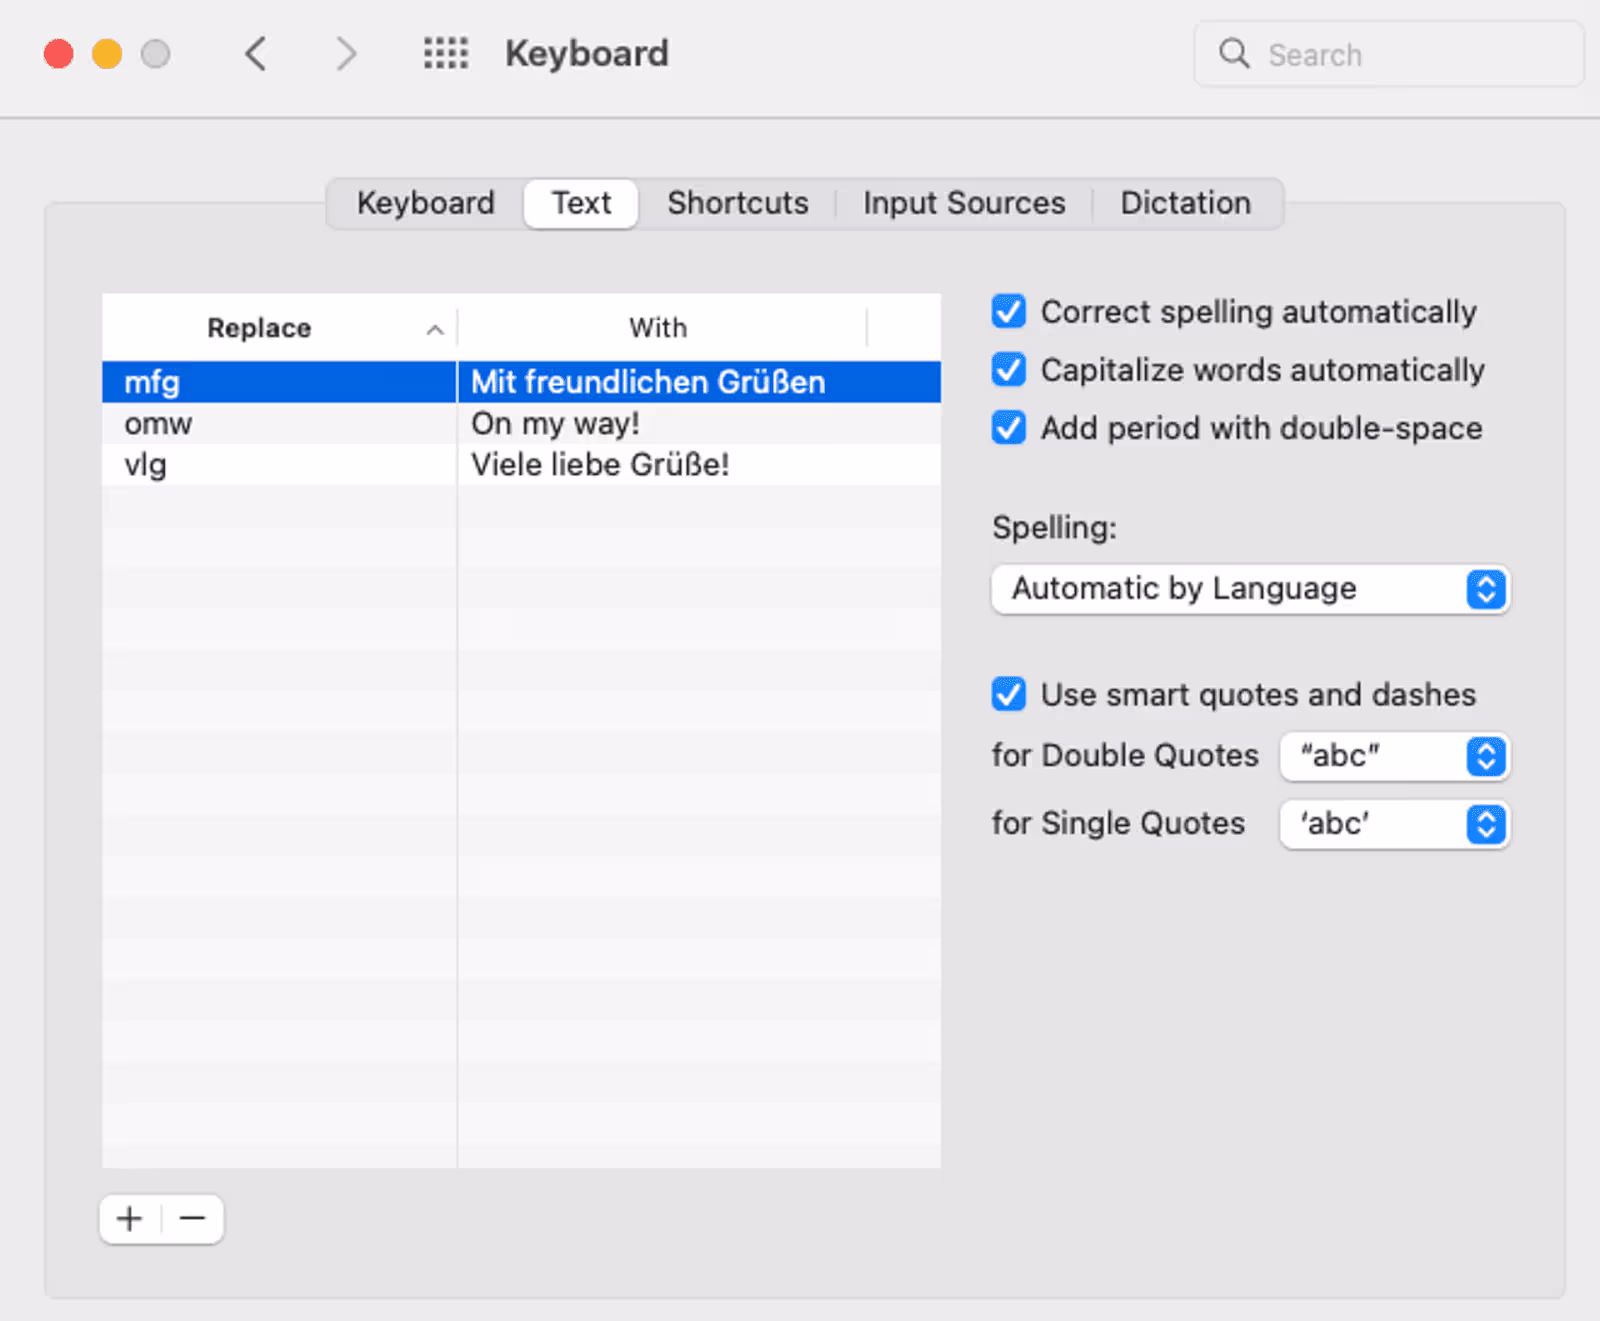Viewport: 1600px width, 1321px height.
Task: Toggle Add period with double-space
Action: (x=1009, y=427)
